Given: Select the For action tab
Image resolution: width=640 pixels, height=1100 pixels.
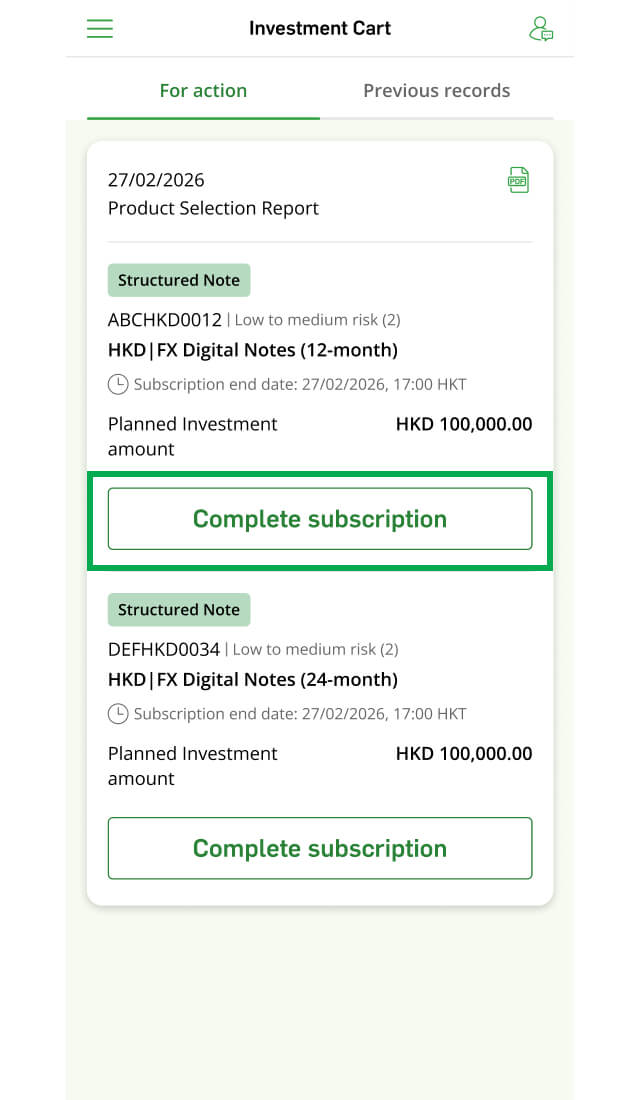Looking at the screenshot, I should [204, 90].
